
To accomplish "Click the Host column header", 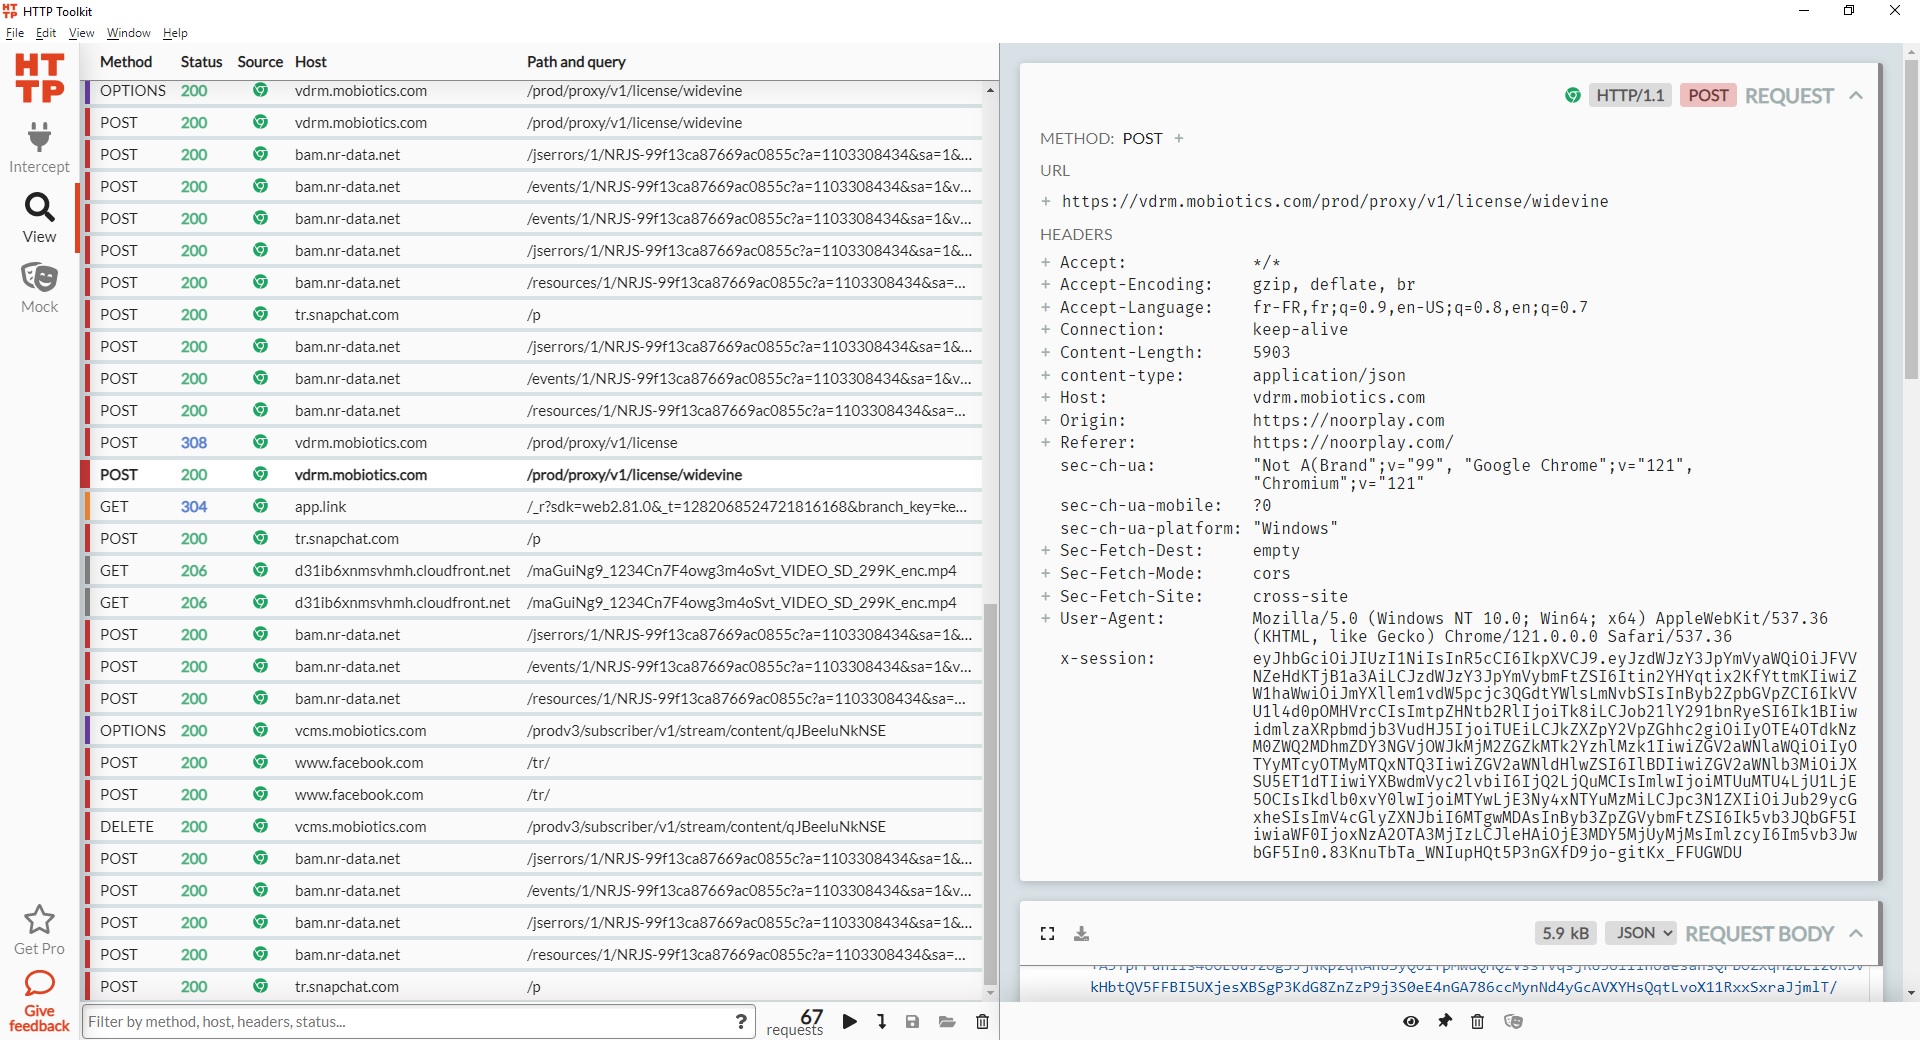I will point(311,62).
